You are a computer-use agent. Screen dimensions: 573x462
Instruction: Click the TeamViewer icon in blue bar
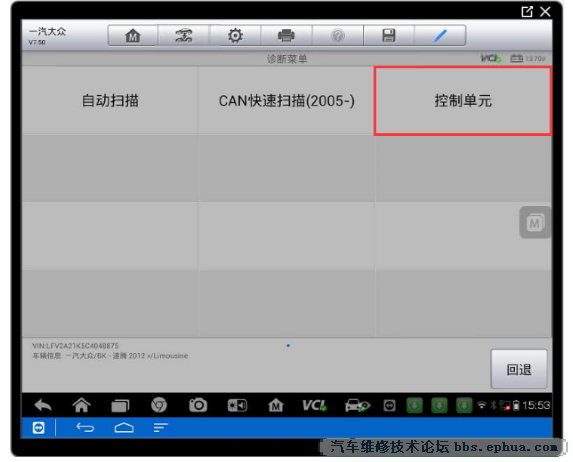coord(38,427)
